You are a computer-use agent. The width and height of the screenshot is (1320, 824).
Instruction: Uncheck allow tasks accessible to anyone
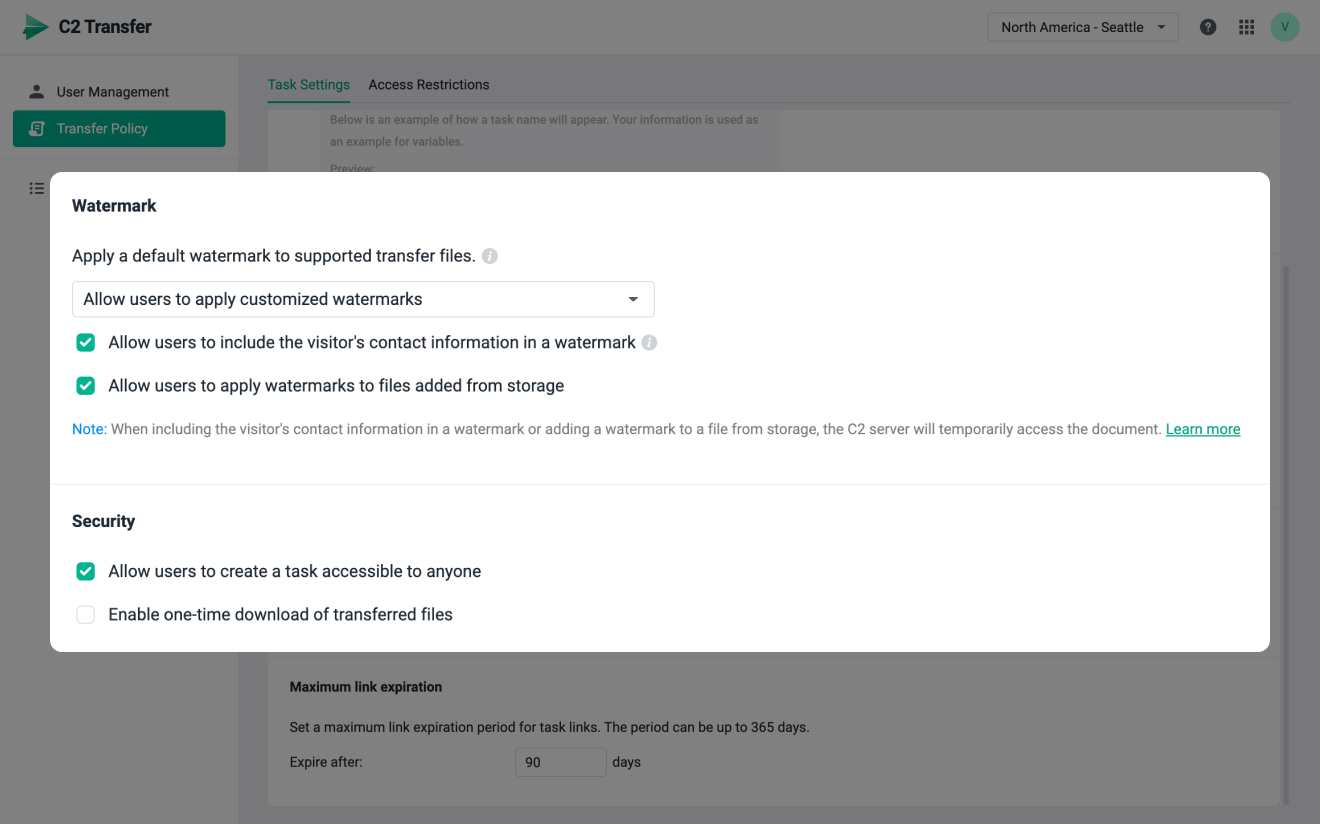tap(85, 571)
